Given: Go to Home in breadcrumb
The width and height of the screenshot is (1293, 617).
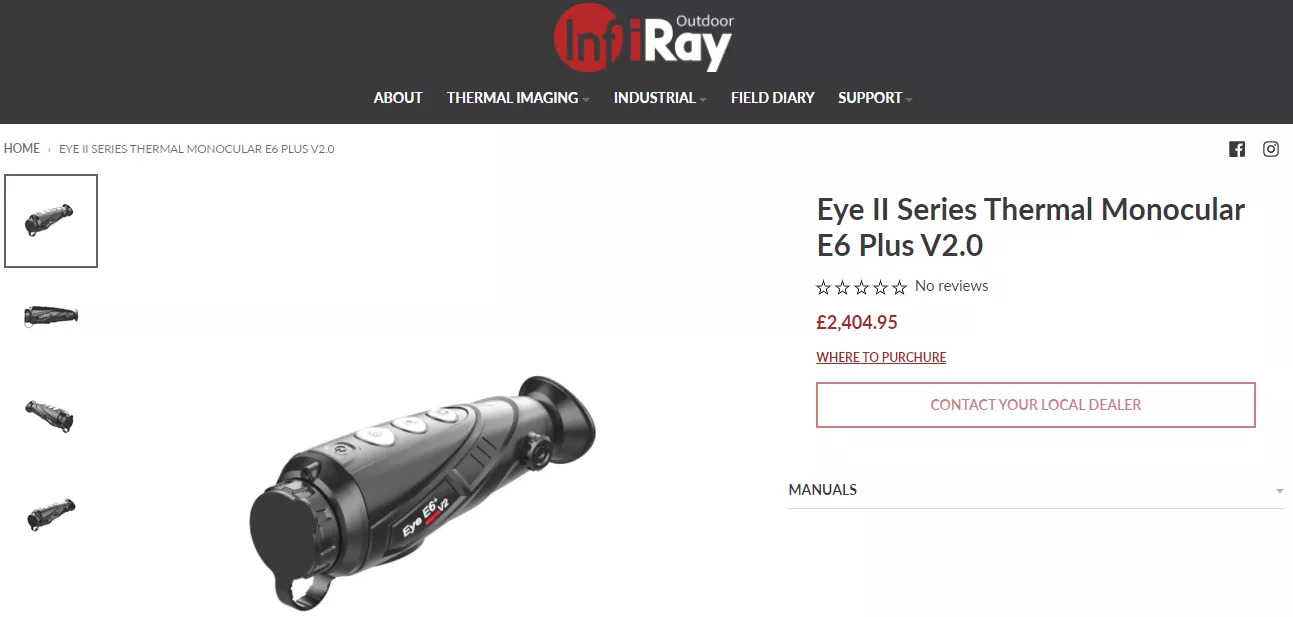Looking at the screenshot, I should coord(22,148).
